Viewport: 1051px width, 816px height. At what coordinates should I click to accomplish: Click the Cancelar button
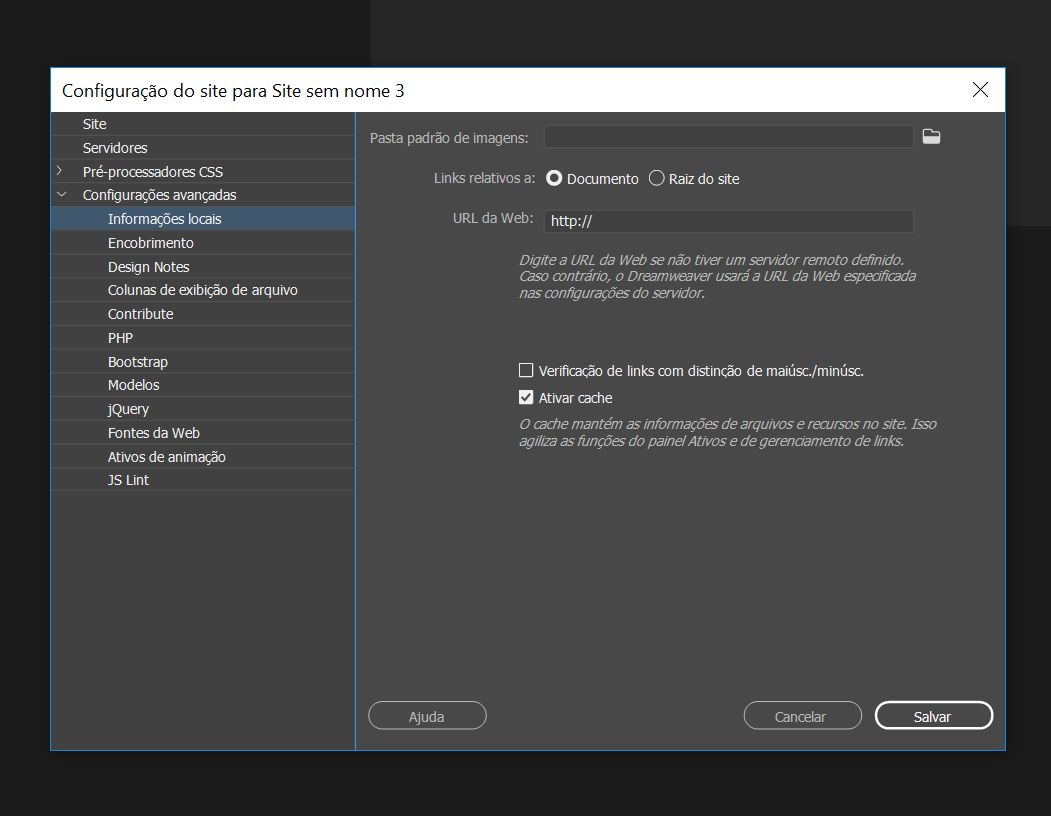point(802,715)
